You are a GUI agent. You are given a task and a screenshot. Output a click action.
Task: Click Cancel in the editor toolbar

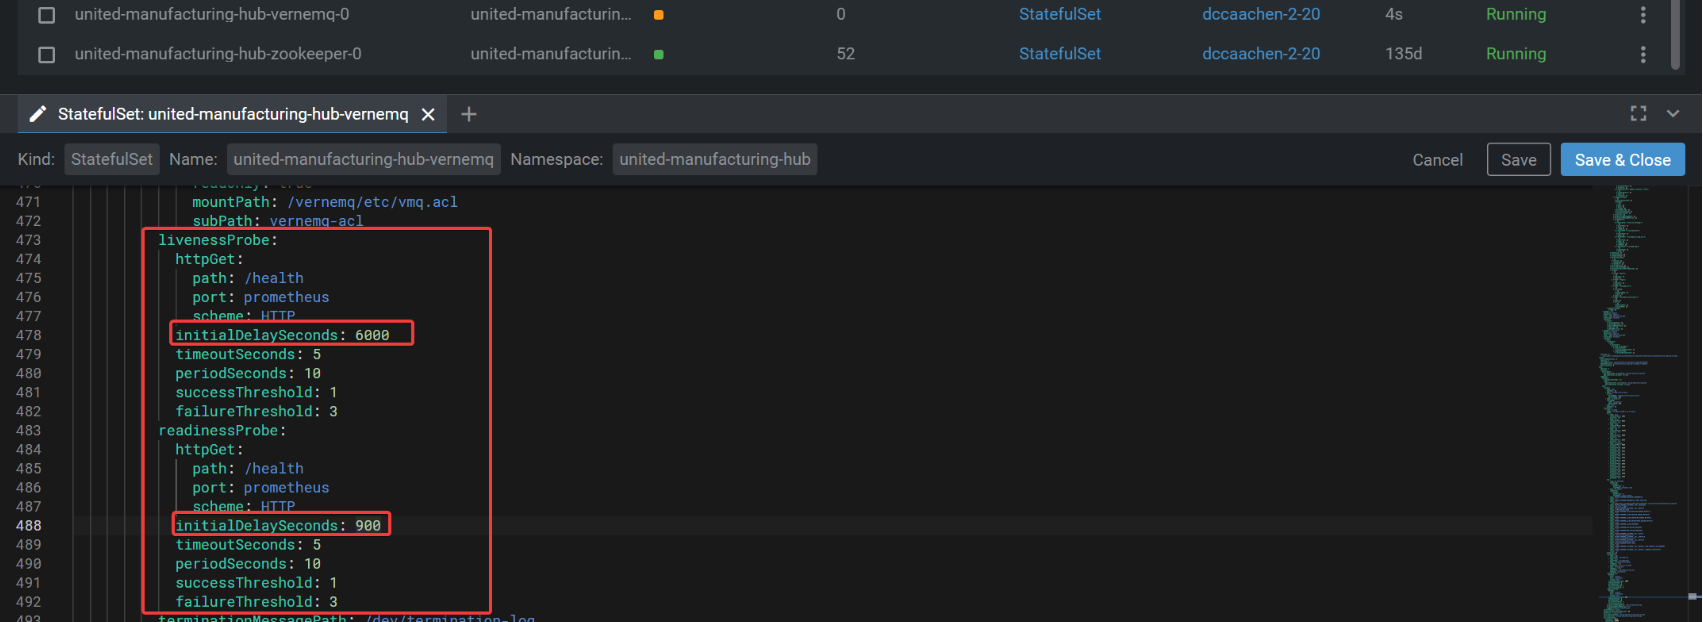1437,160
